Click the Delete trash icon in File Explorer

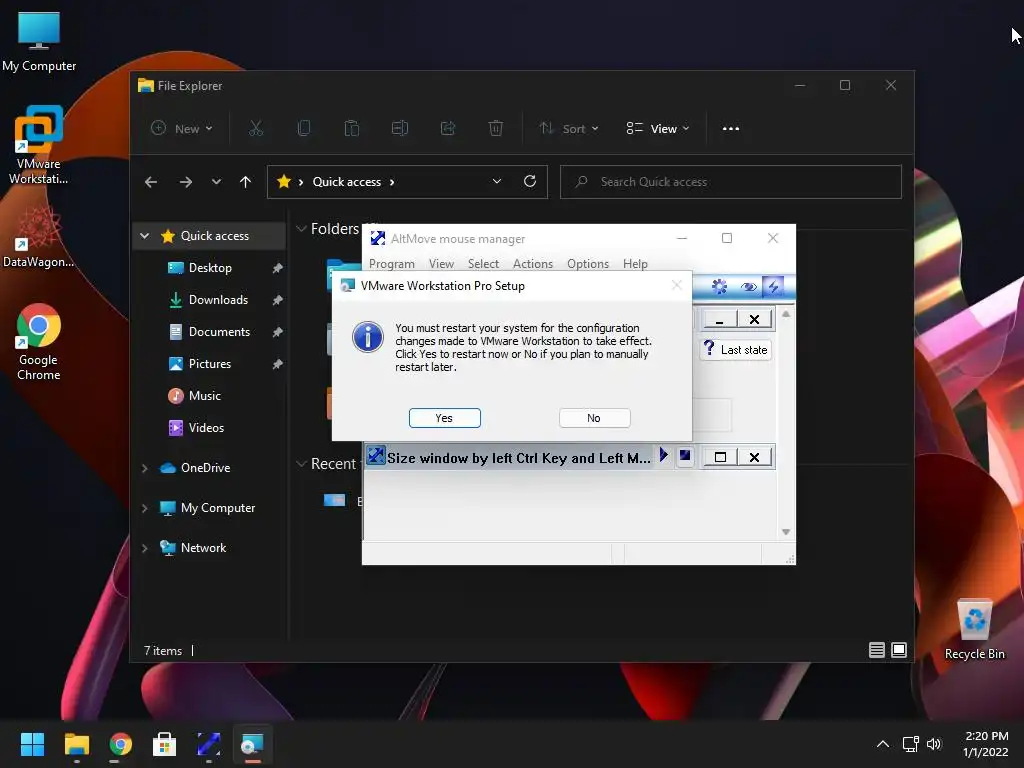(x=496, y=129)
